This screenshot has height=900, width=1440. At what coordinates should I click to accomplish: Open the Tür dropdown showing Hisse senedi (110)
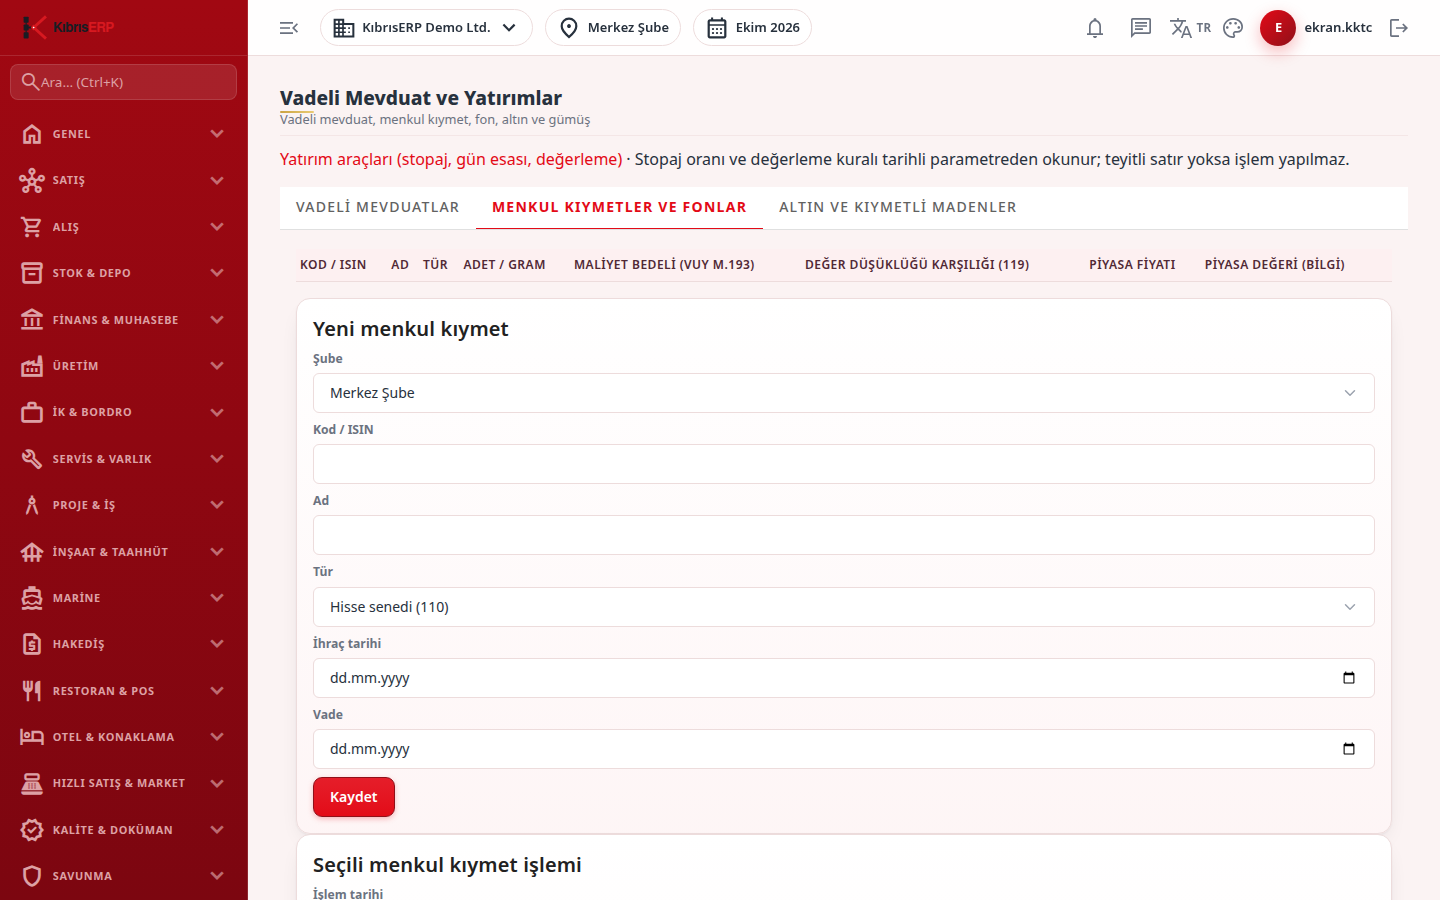click(844, 607)
